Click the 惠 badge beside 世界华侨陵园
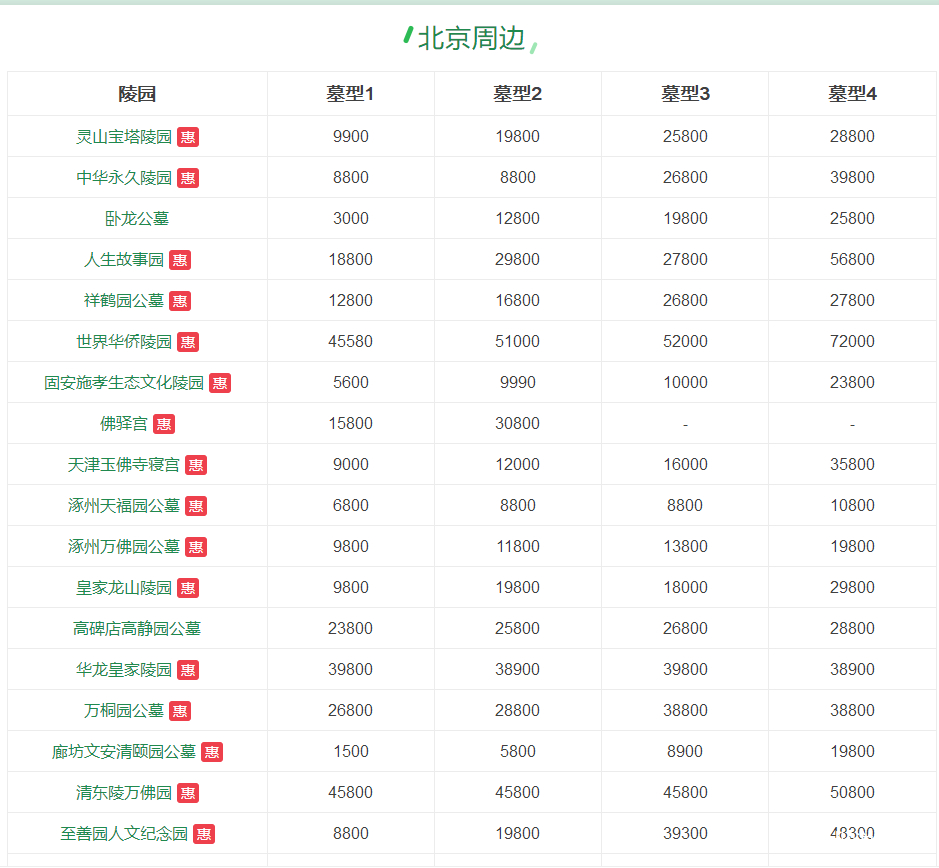This screenshot has height=868, width=939. (188, 342)
